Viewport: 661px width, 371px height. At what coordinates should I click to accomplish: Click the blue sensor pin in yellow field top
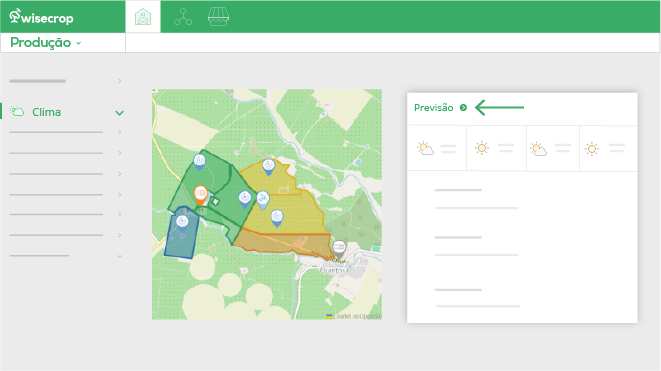tap(269, 167)
